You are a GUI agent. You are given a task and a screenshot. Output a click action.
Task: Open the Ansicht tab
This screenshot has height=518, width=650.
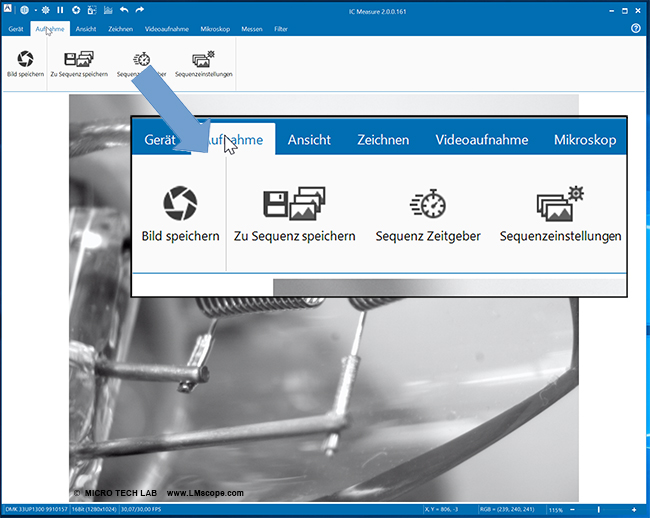(86, 29)
